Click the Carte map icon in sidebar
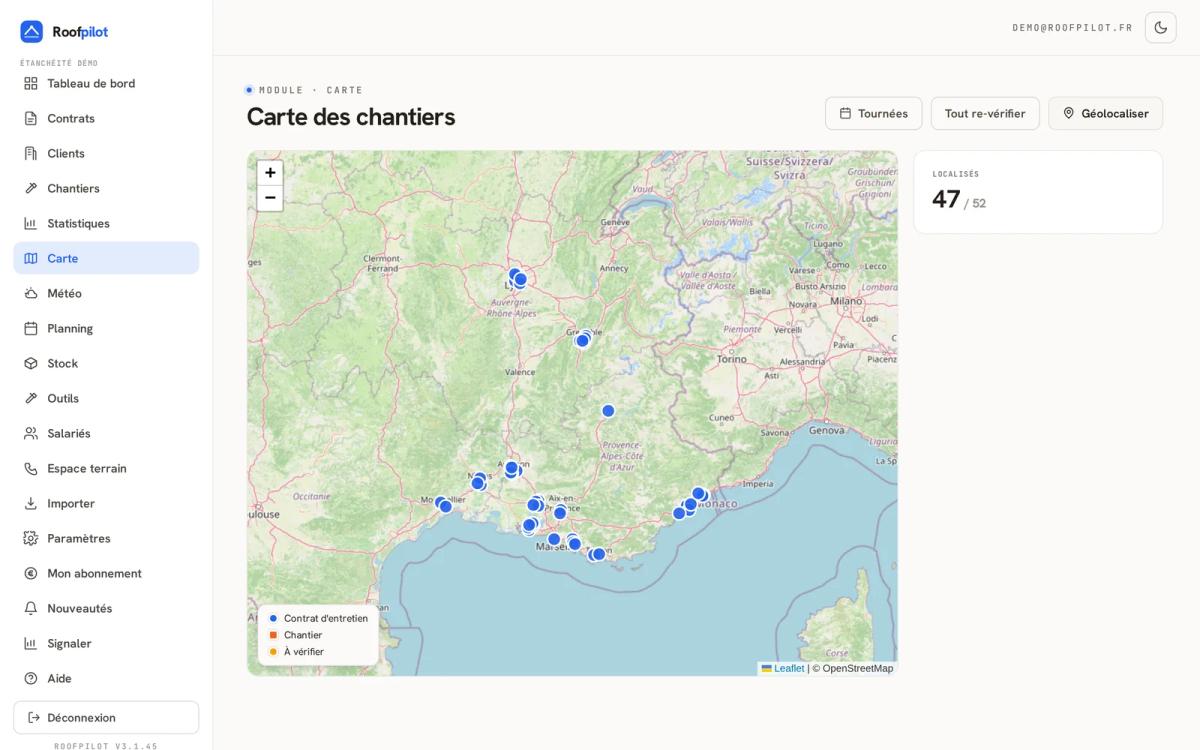The width and height of the screenshot is (1200, 750). [x=31, y=258]
